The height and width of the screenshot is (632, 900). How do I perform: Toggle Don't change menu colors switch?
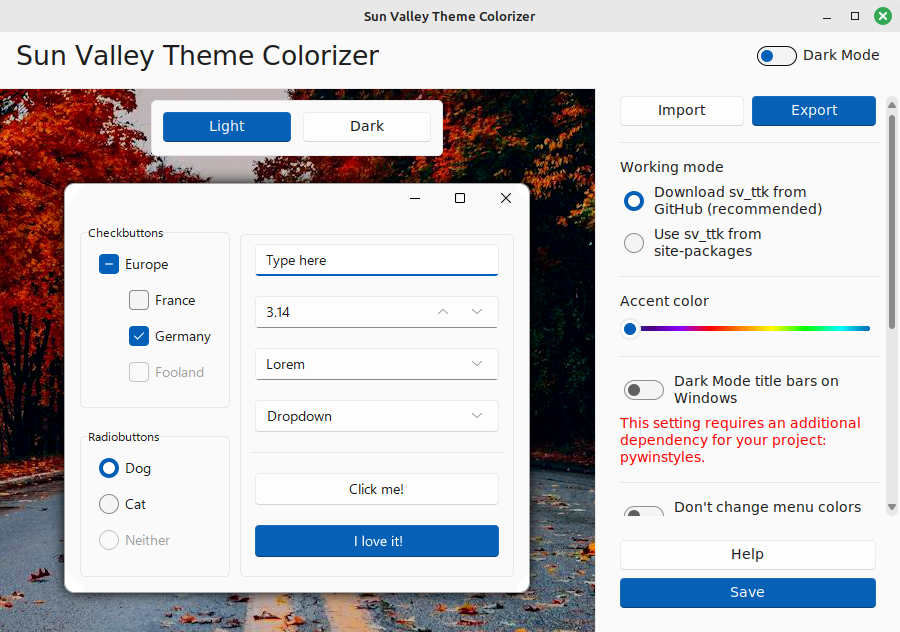point(643,511)
